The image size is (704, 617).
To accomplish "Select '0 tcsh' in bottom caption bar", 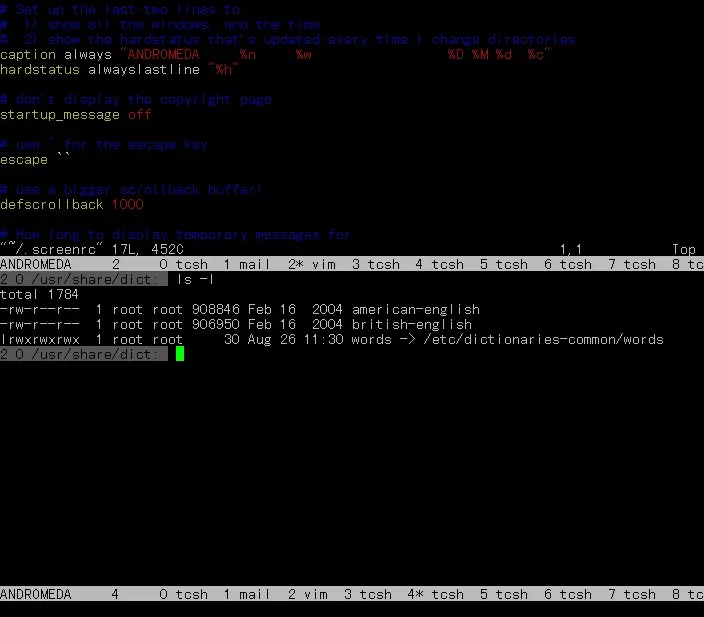I will pos(184,595).
